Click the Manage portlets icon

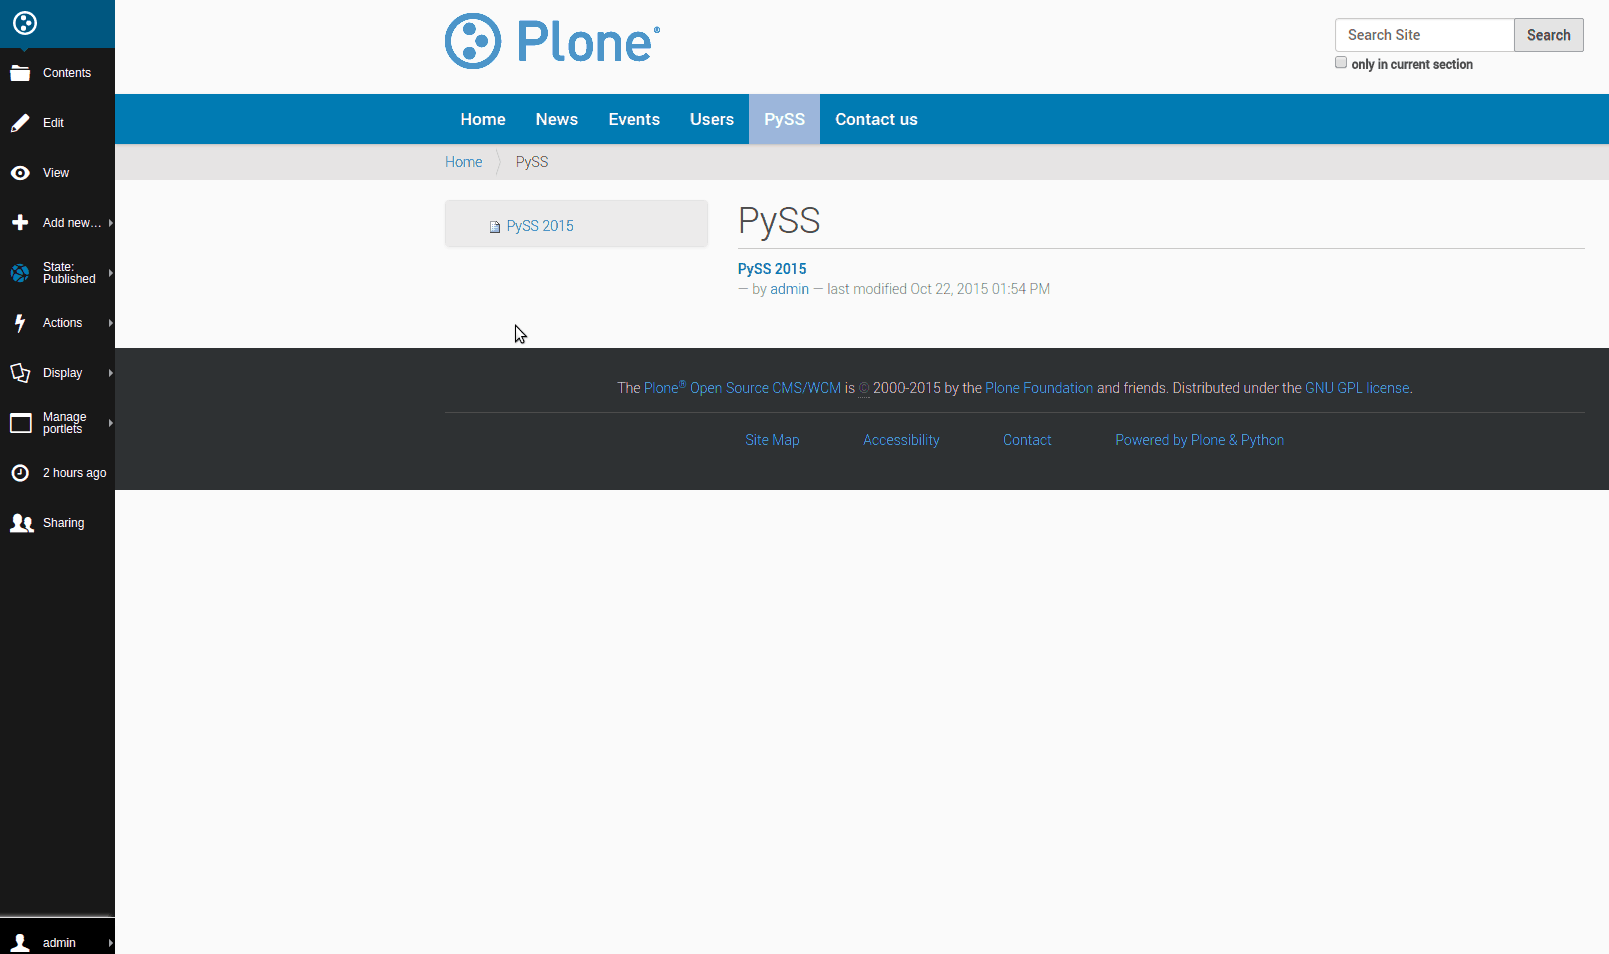point(20,423)
